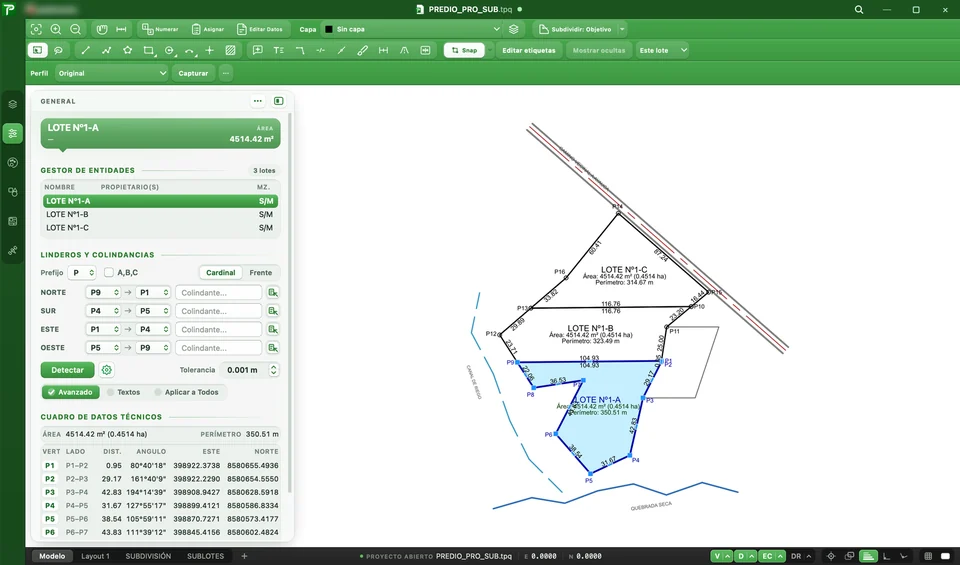Open the ESTE start vertex P1 selector
Image resolution: width=960 pixels, height=565 pixels.
click(102, 329)
